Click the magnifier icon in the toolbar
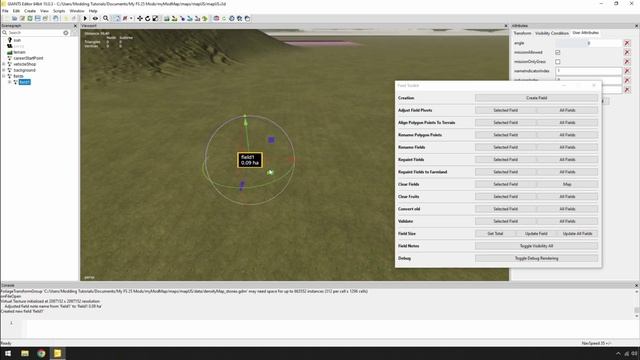 (x=106, y=18)
